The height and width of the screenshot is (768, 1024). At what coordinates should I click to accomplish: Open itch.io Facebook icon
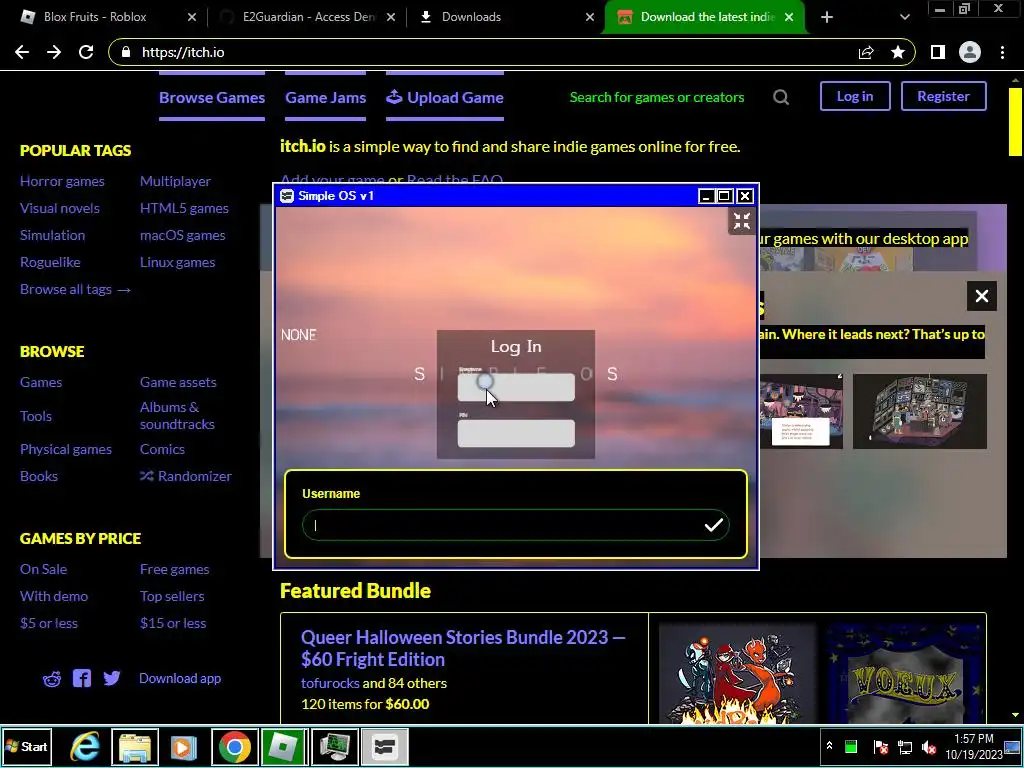[82, 679]
